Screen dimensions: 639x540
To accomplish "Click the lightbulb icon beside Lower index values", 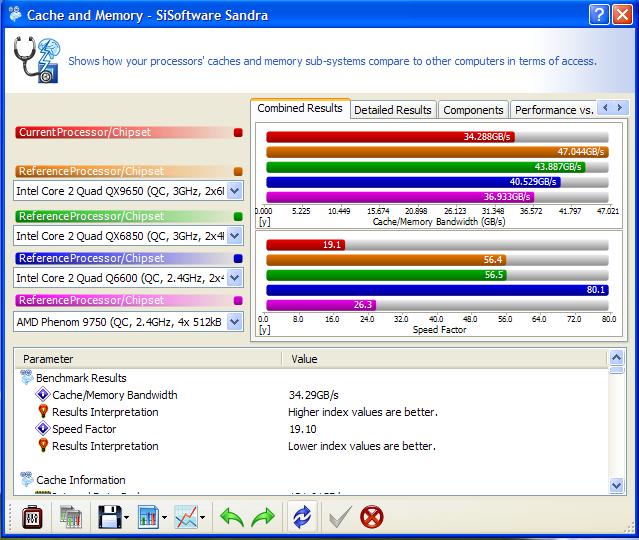I will pyautogui.click(x=43, y=445).
